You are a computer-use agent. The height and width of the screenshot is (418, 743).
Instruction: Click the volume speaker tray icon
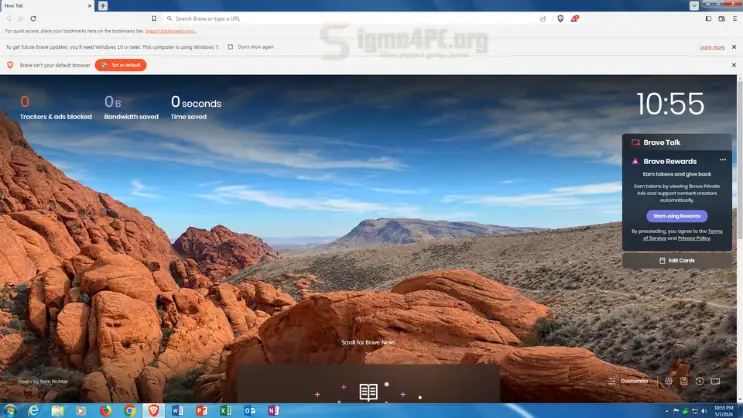coord(704,411)
